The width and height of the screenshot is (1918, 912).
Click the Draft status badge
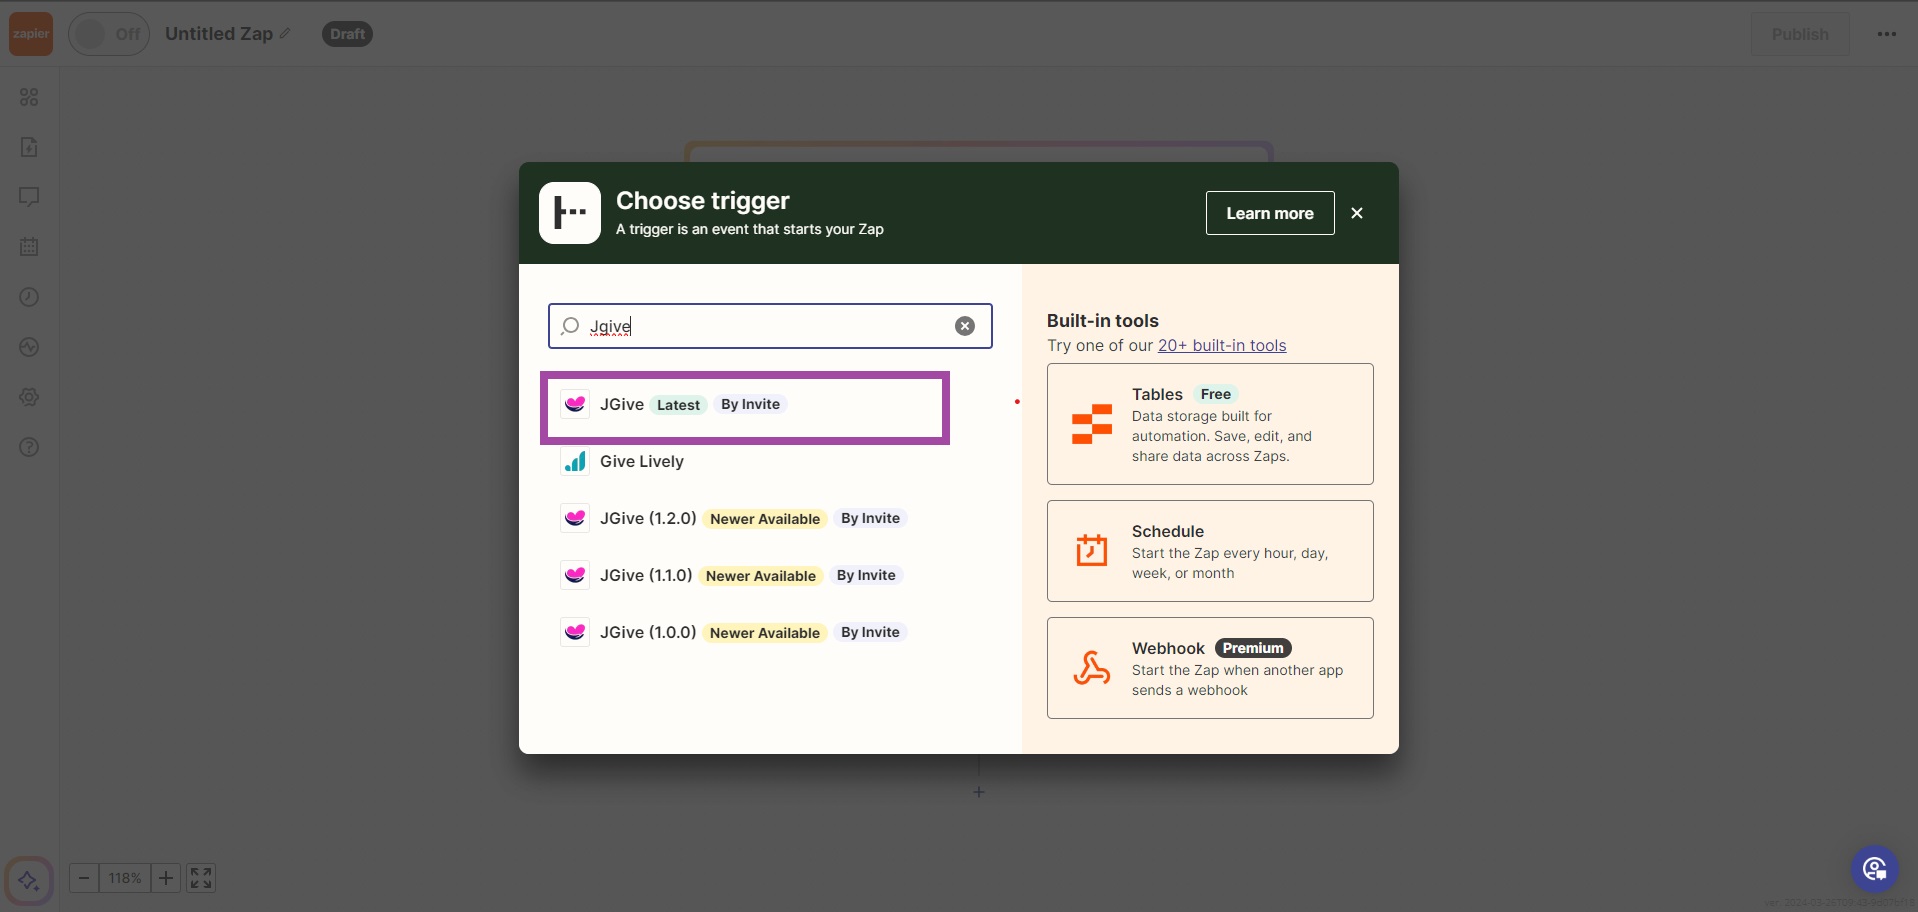[x=347, y=34]
